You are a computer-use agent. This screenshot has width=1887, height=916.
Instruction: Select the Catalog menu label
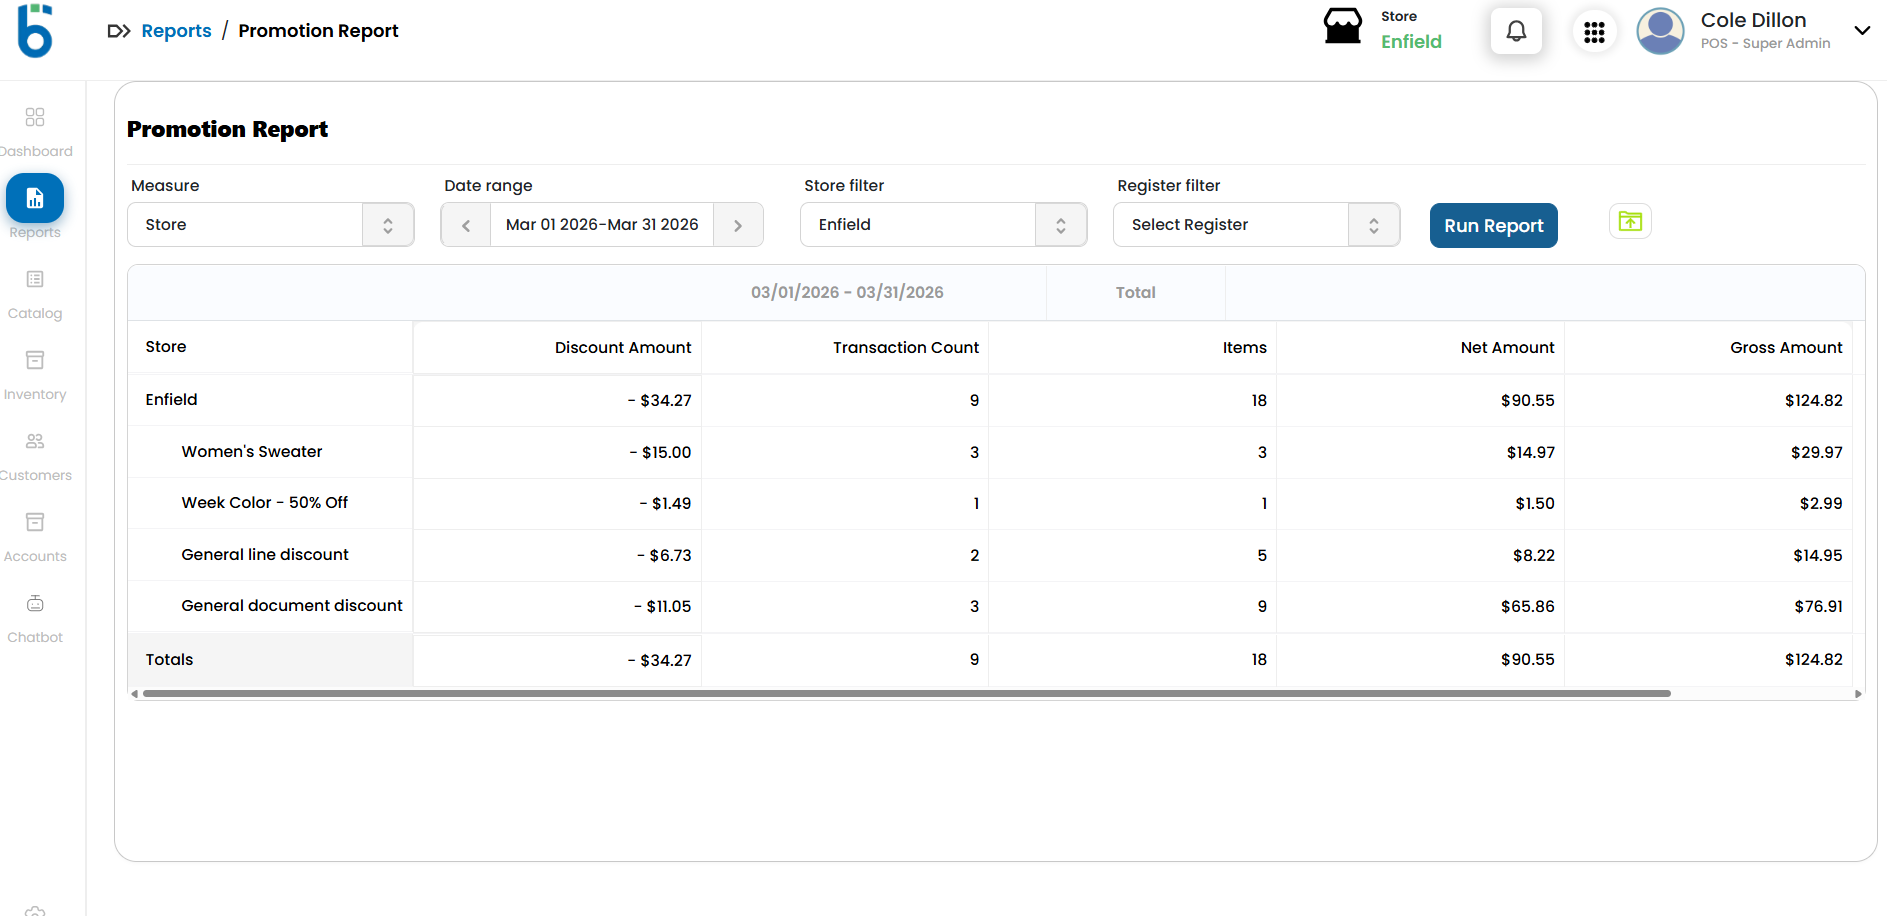coord(35,313)
